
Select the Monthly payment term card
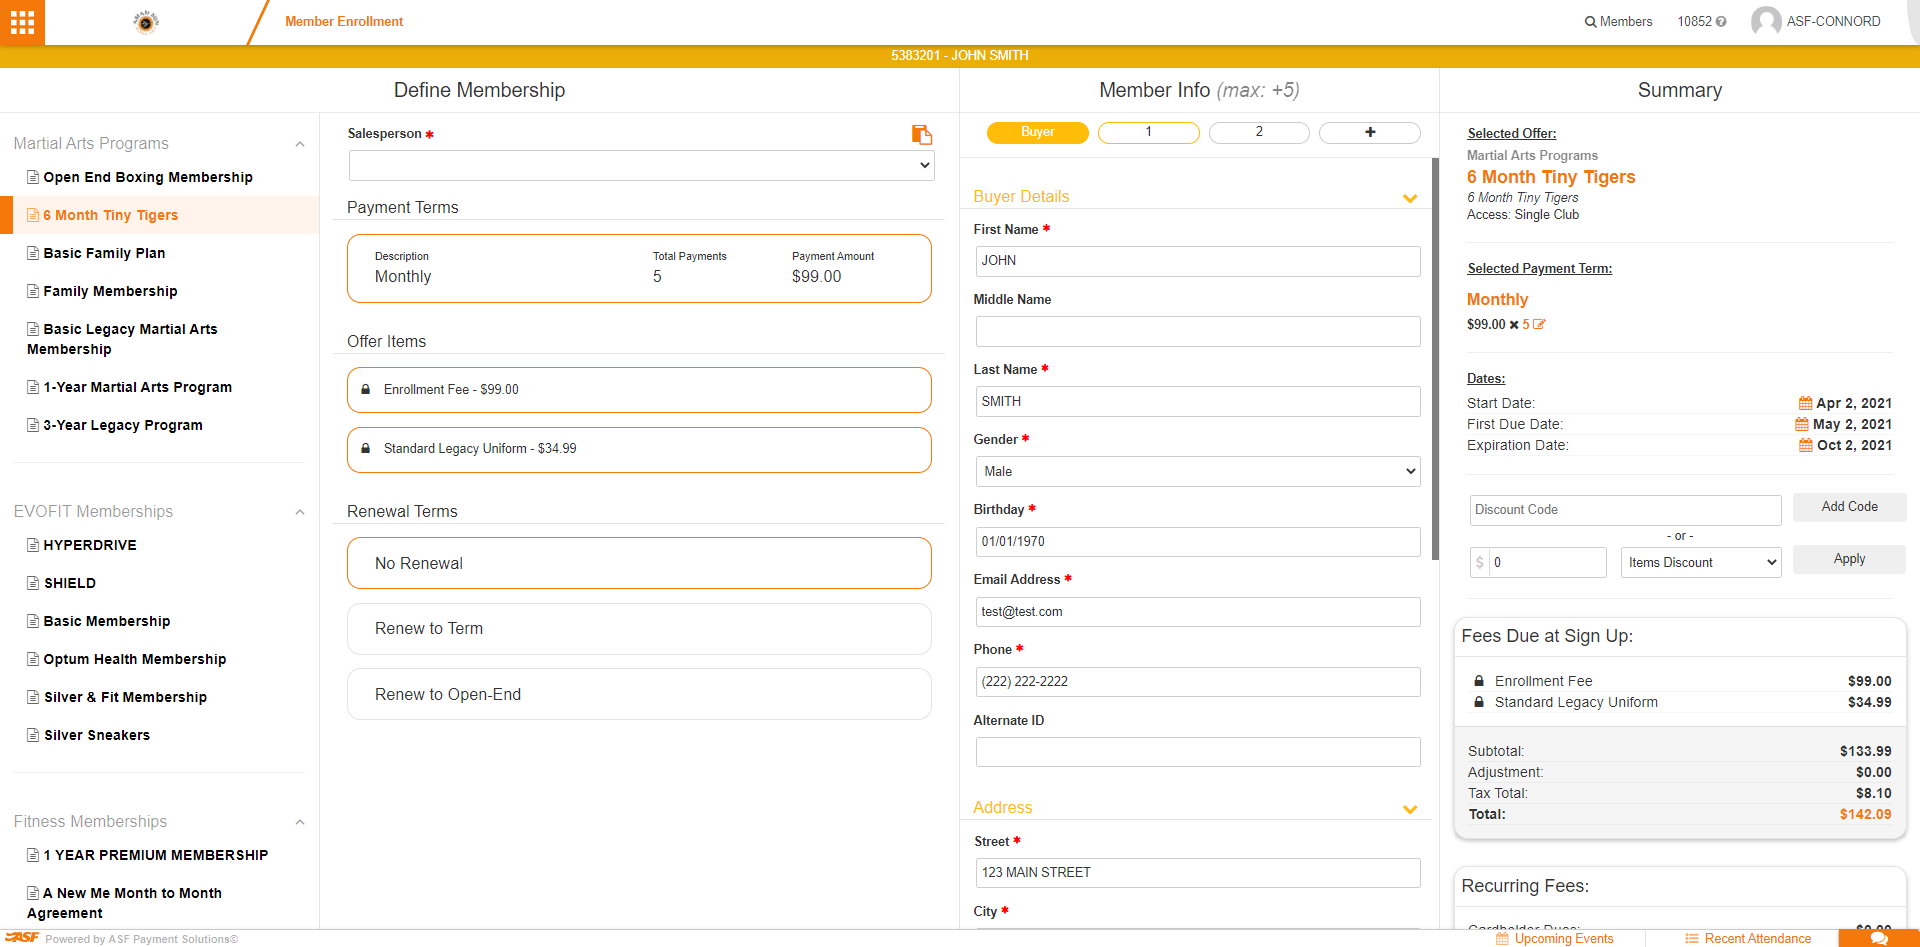(x=639, y=268)
